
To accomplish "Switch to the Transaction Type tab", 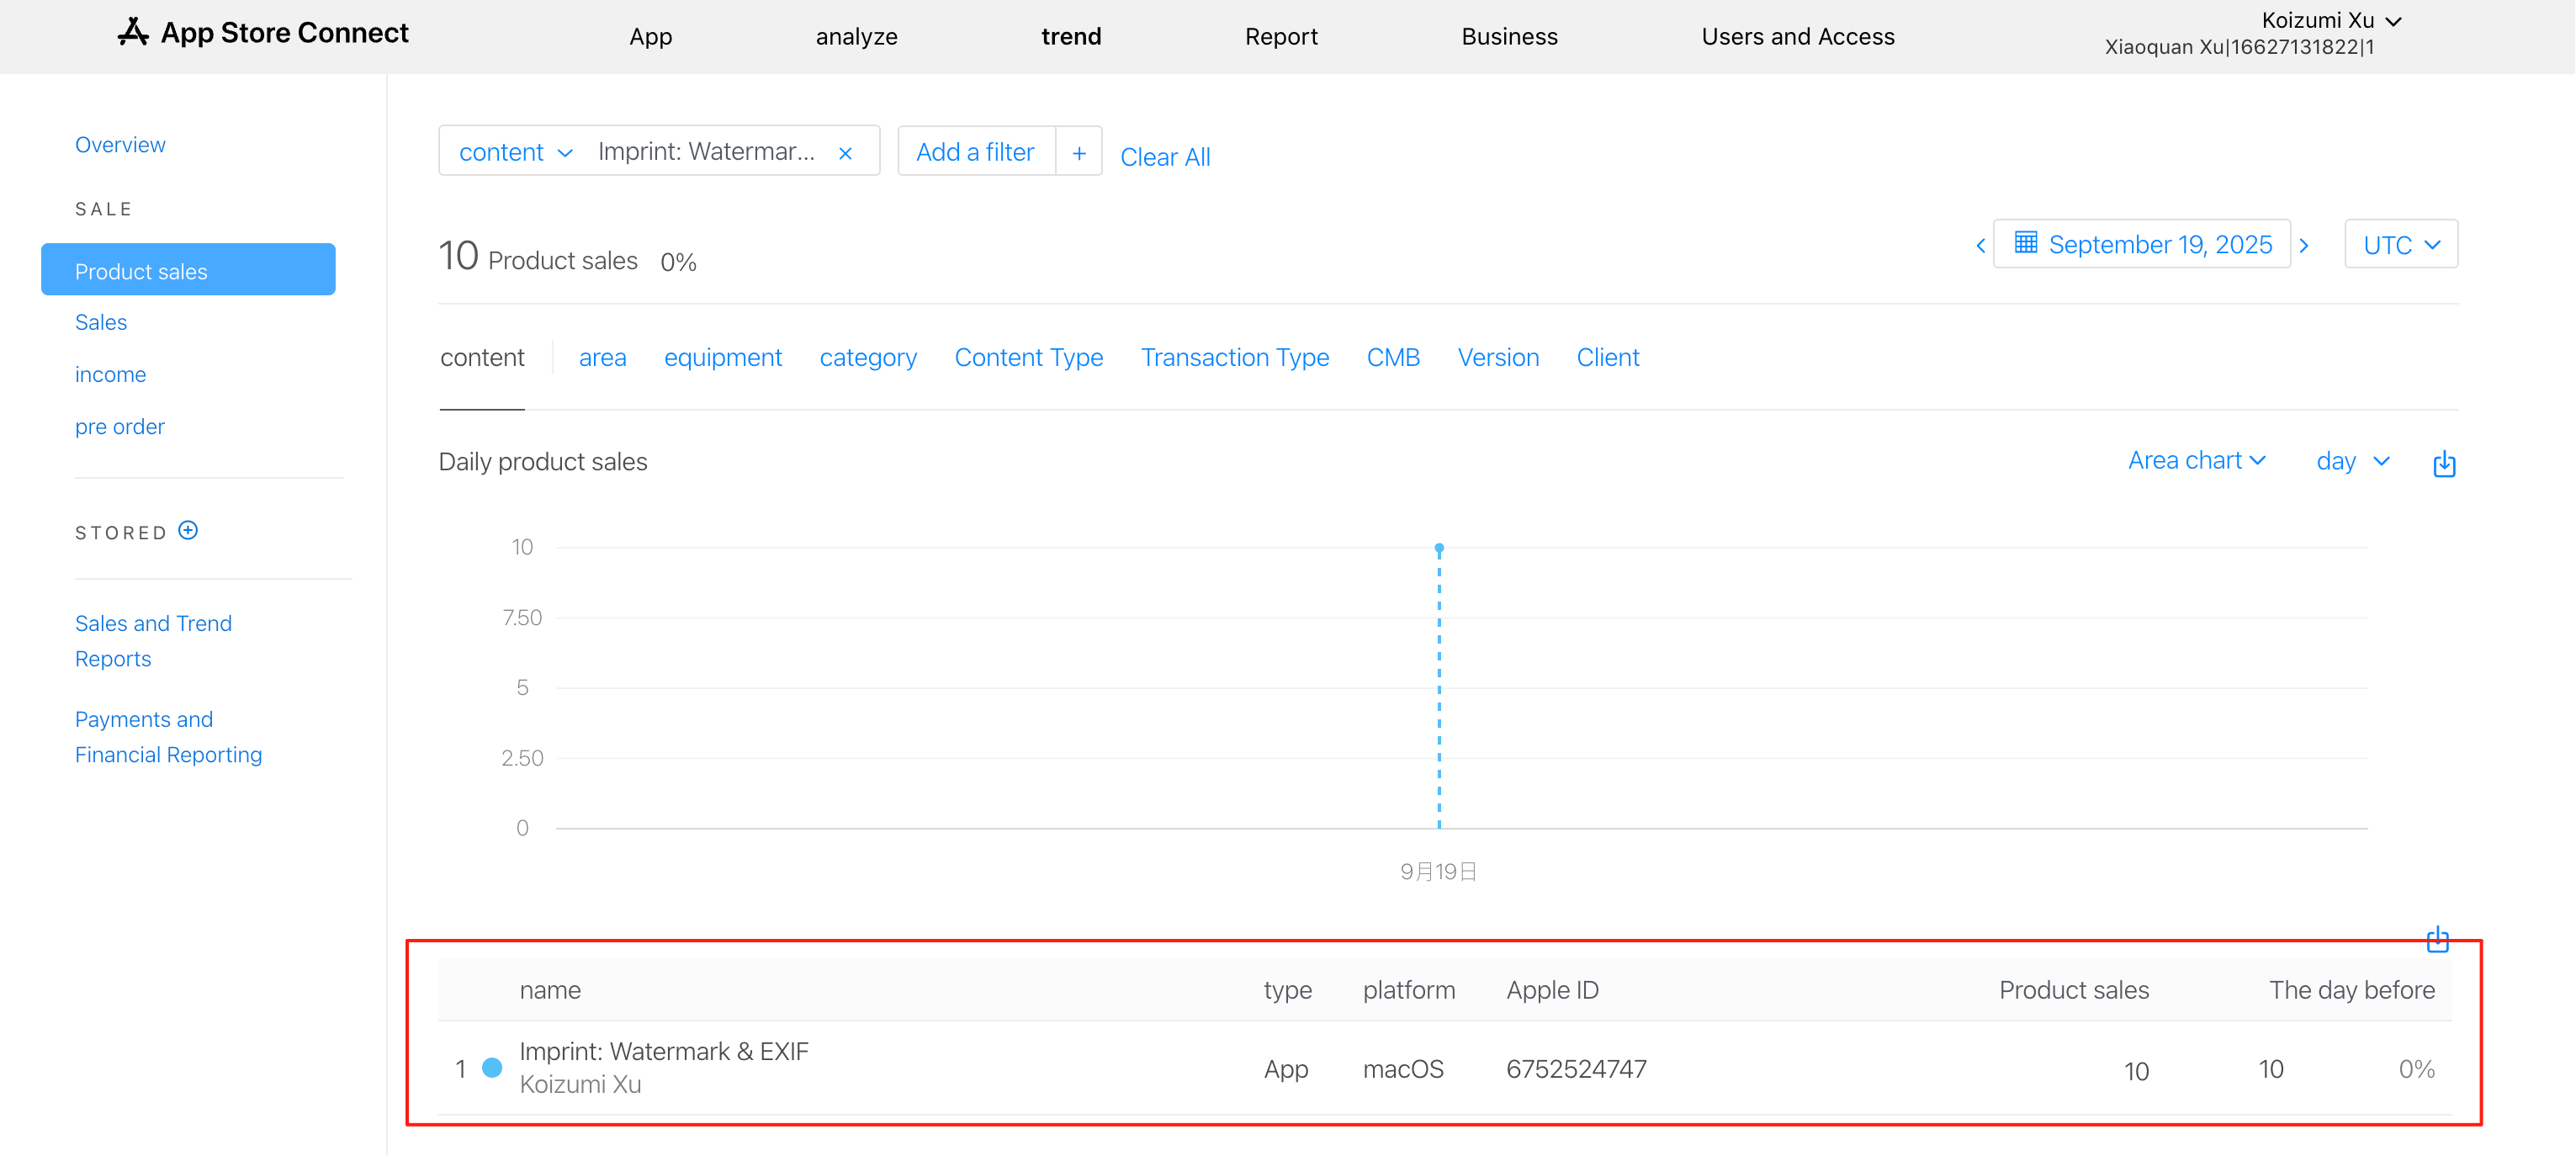I will point(1234,358).
